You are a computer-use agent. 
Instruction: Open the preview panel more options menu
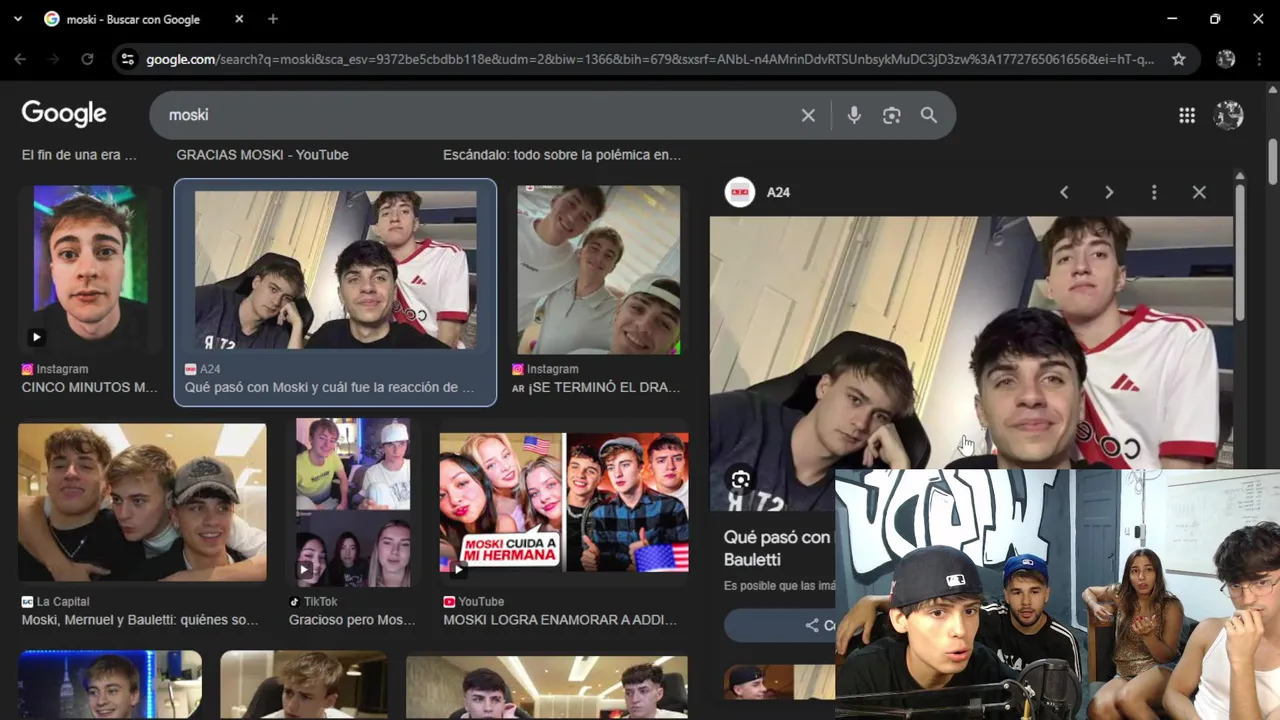pyautogui.click(x=1154, y=192)
